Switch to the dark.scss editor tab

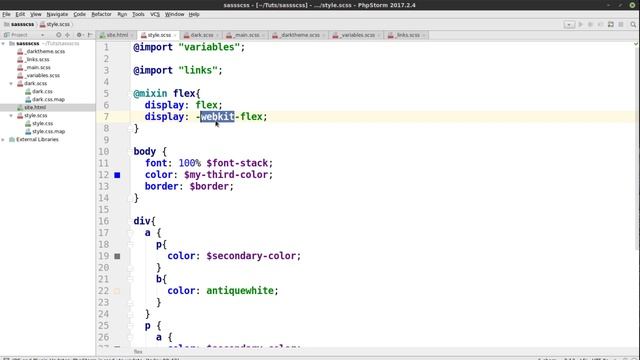coord(202,35)
